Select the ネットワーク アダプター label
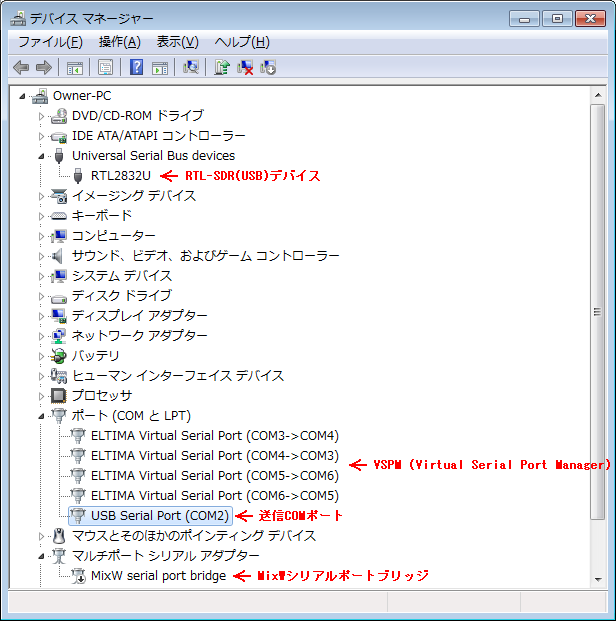 coord(139,336)
